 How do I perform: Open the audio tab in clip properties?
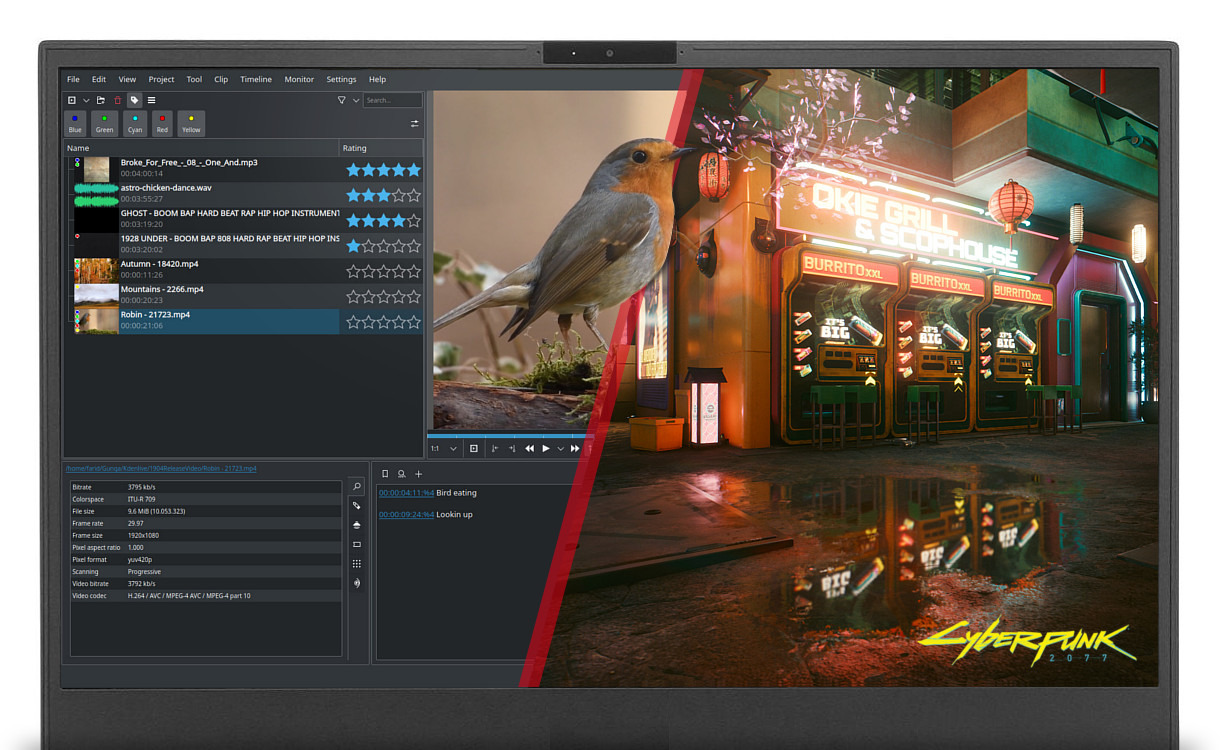(x=357, y=583)
